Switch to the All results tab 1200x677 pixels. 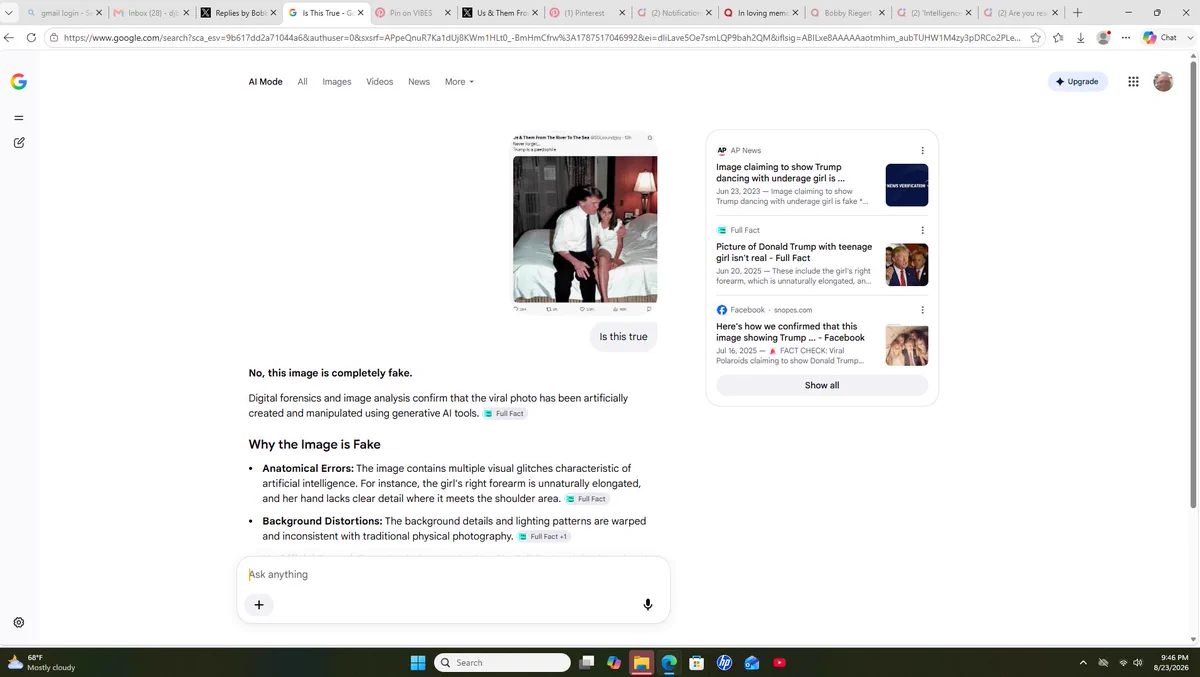pyautogui.click(x=302, y=82)
